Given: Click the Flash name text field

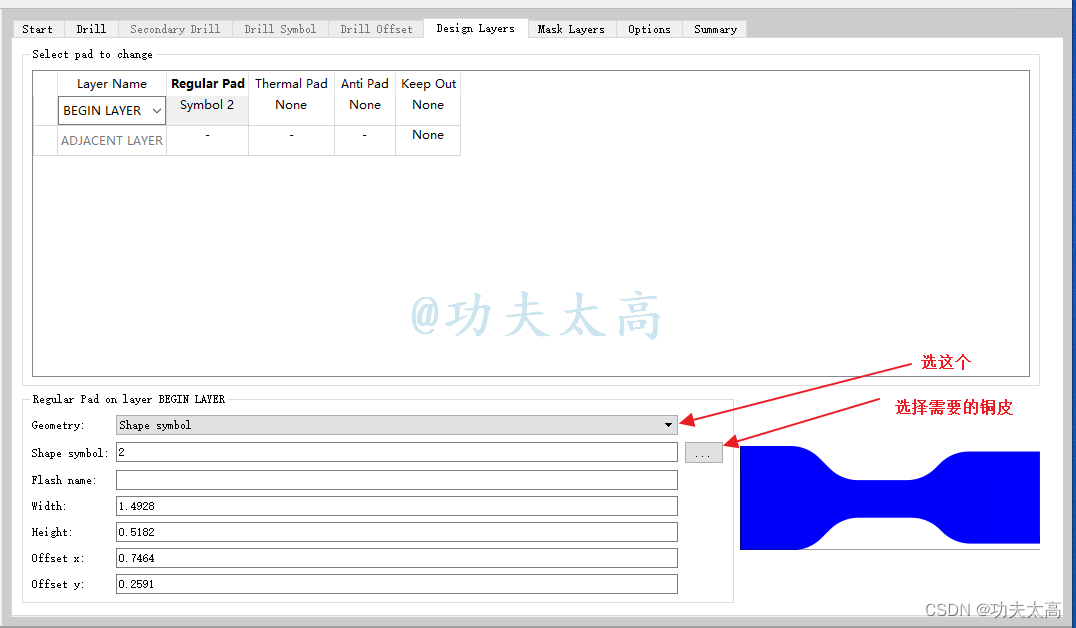Looking at the screenshot, I should [x=396, y=480].
